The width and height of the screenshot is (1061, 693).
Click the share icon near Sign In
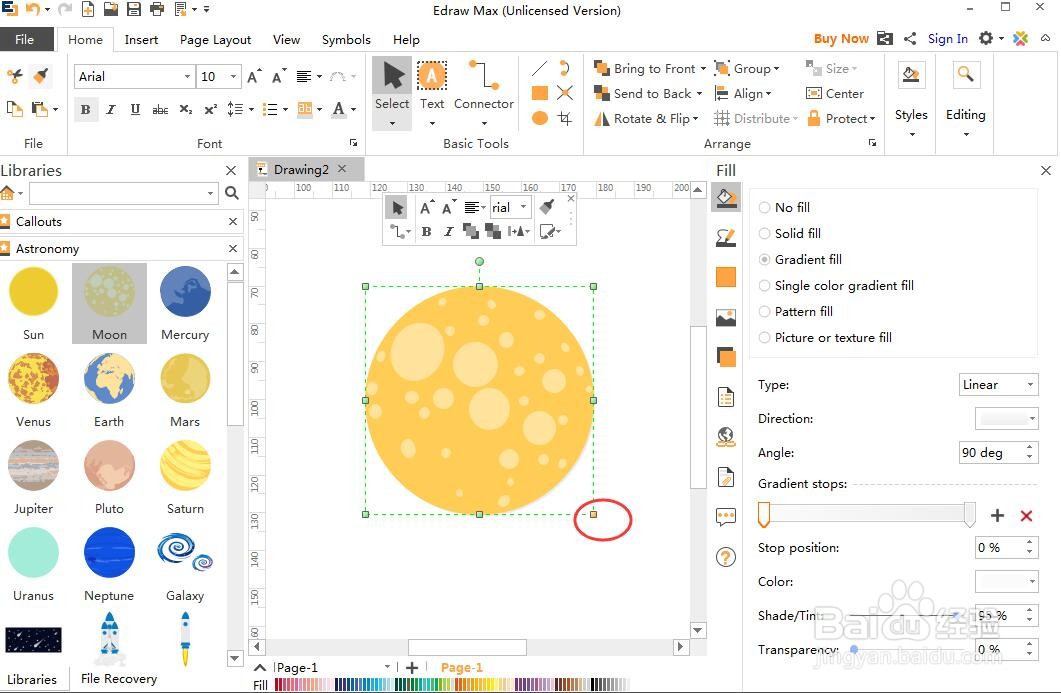910,39
